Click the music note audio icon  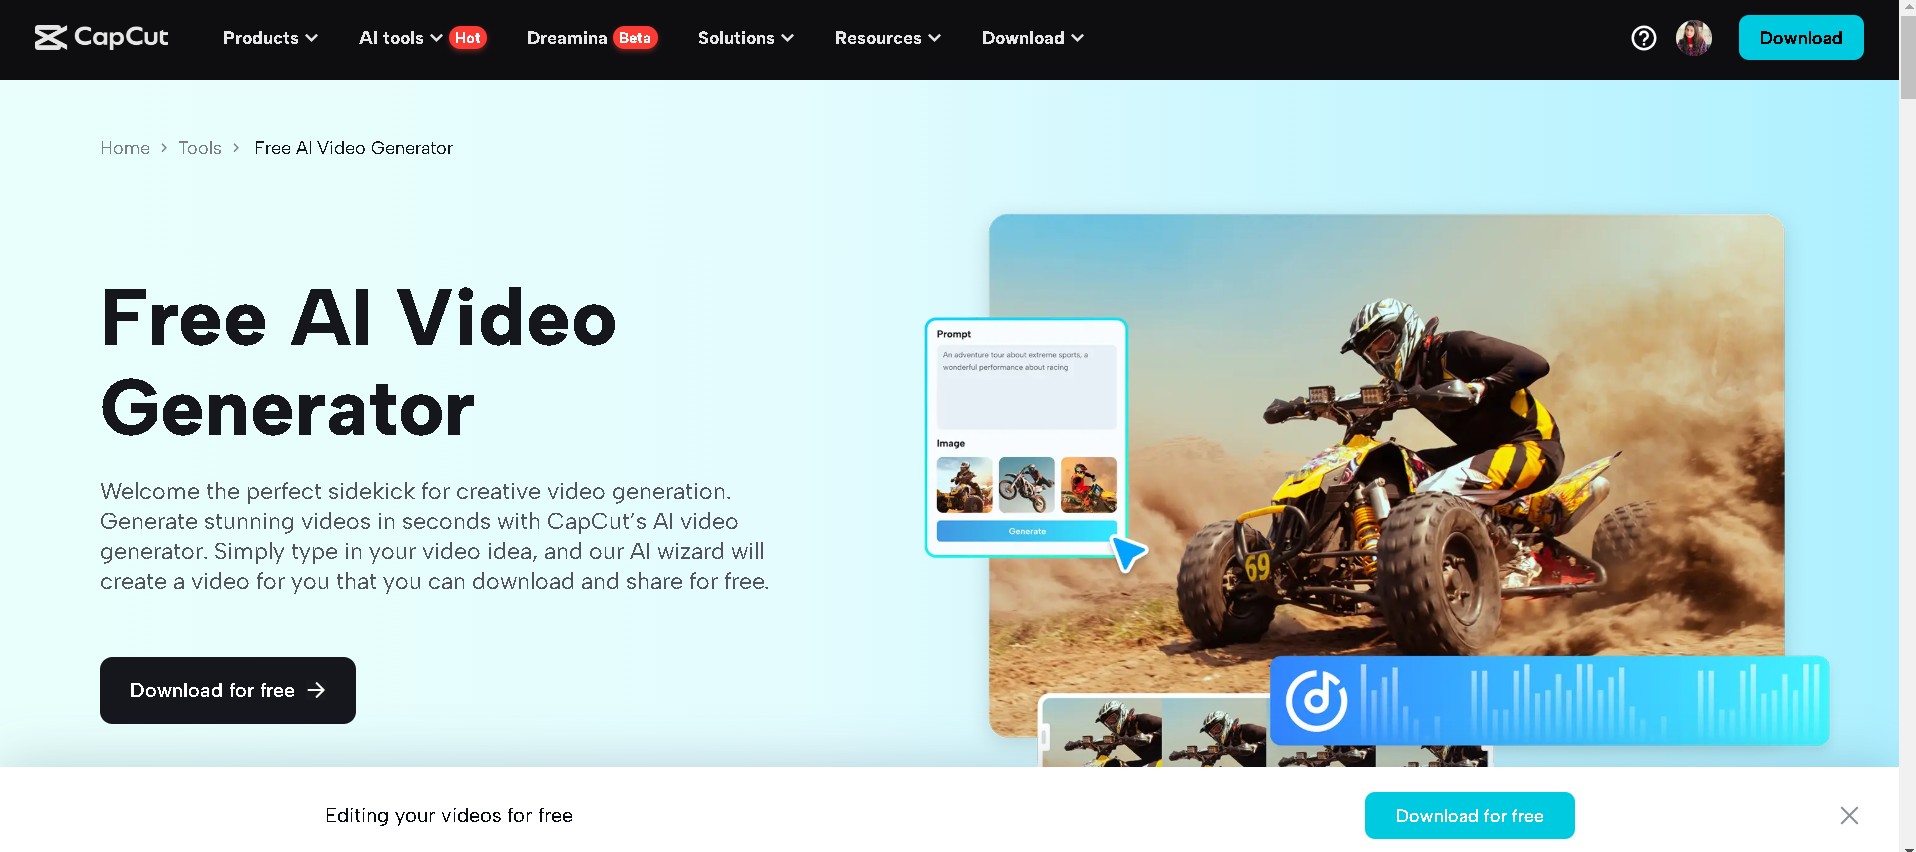point(1315,700)
